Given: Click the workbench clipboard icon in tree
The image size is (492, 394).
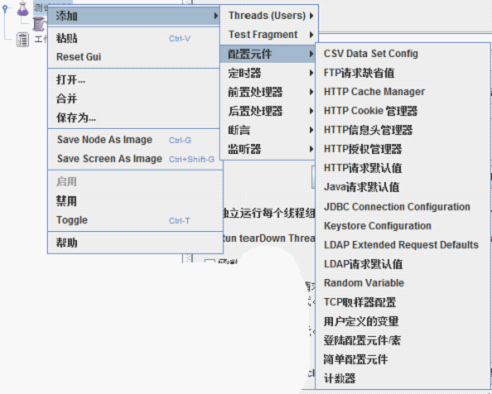Looking at the screenshot, I should 23,40.
